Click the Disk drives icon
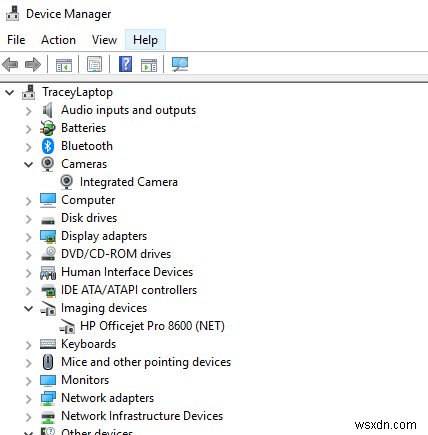This screenshot has width=428, height=435. (48, 220)
